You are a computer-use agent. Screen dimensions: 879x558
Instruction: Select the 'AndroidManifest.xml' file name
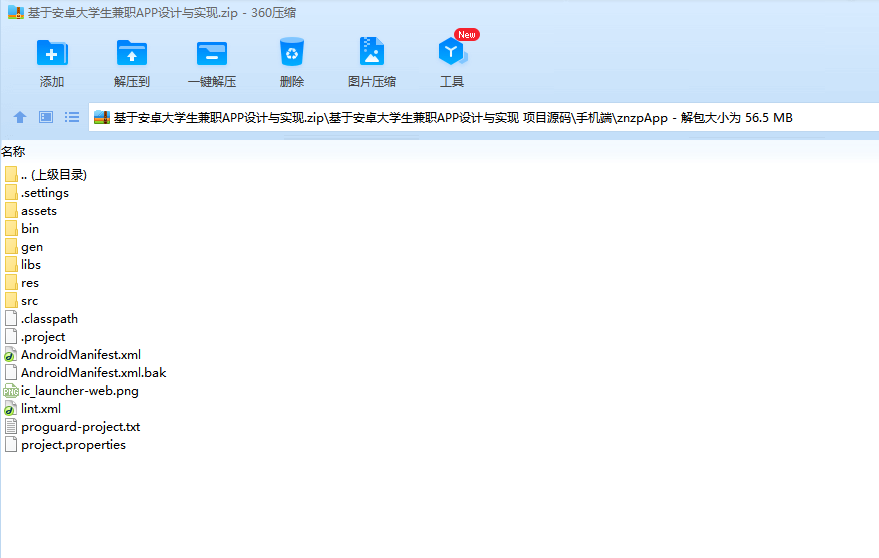point(81,354)
